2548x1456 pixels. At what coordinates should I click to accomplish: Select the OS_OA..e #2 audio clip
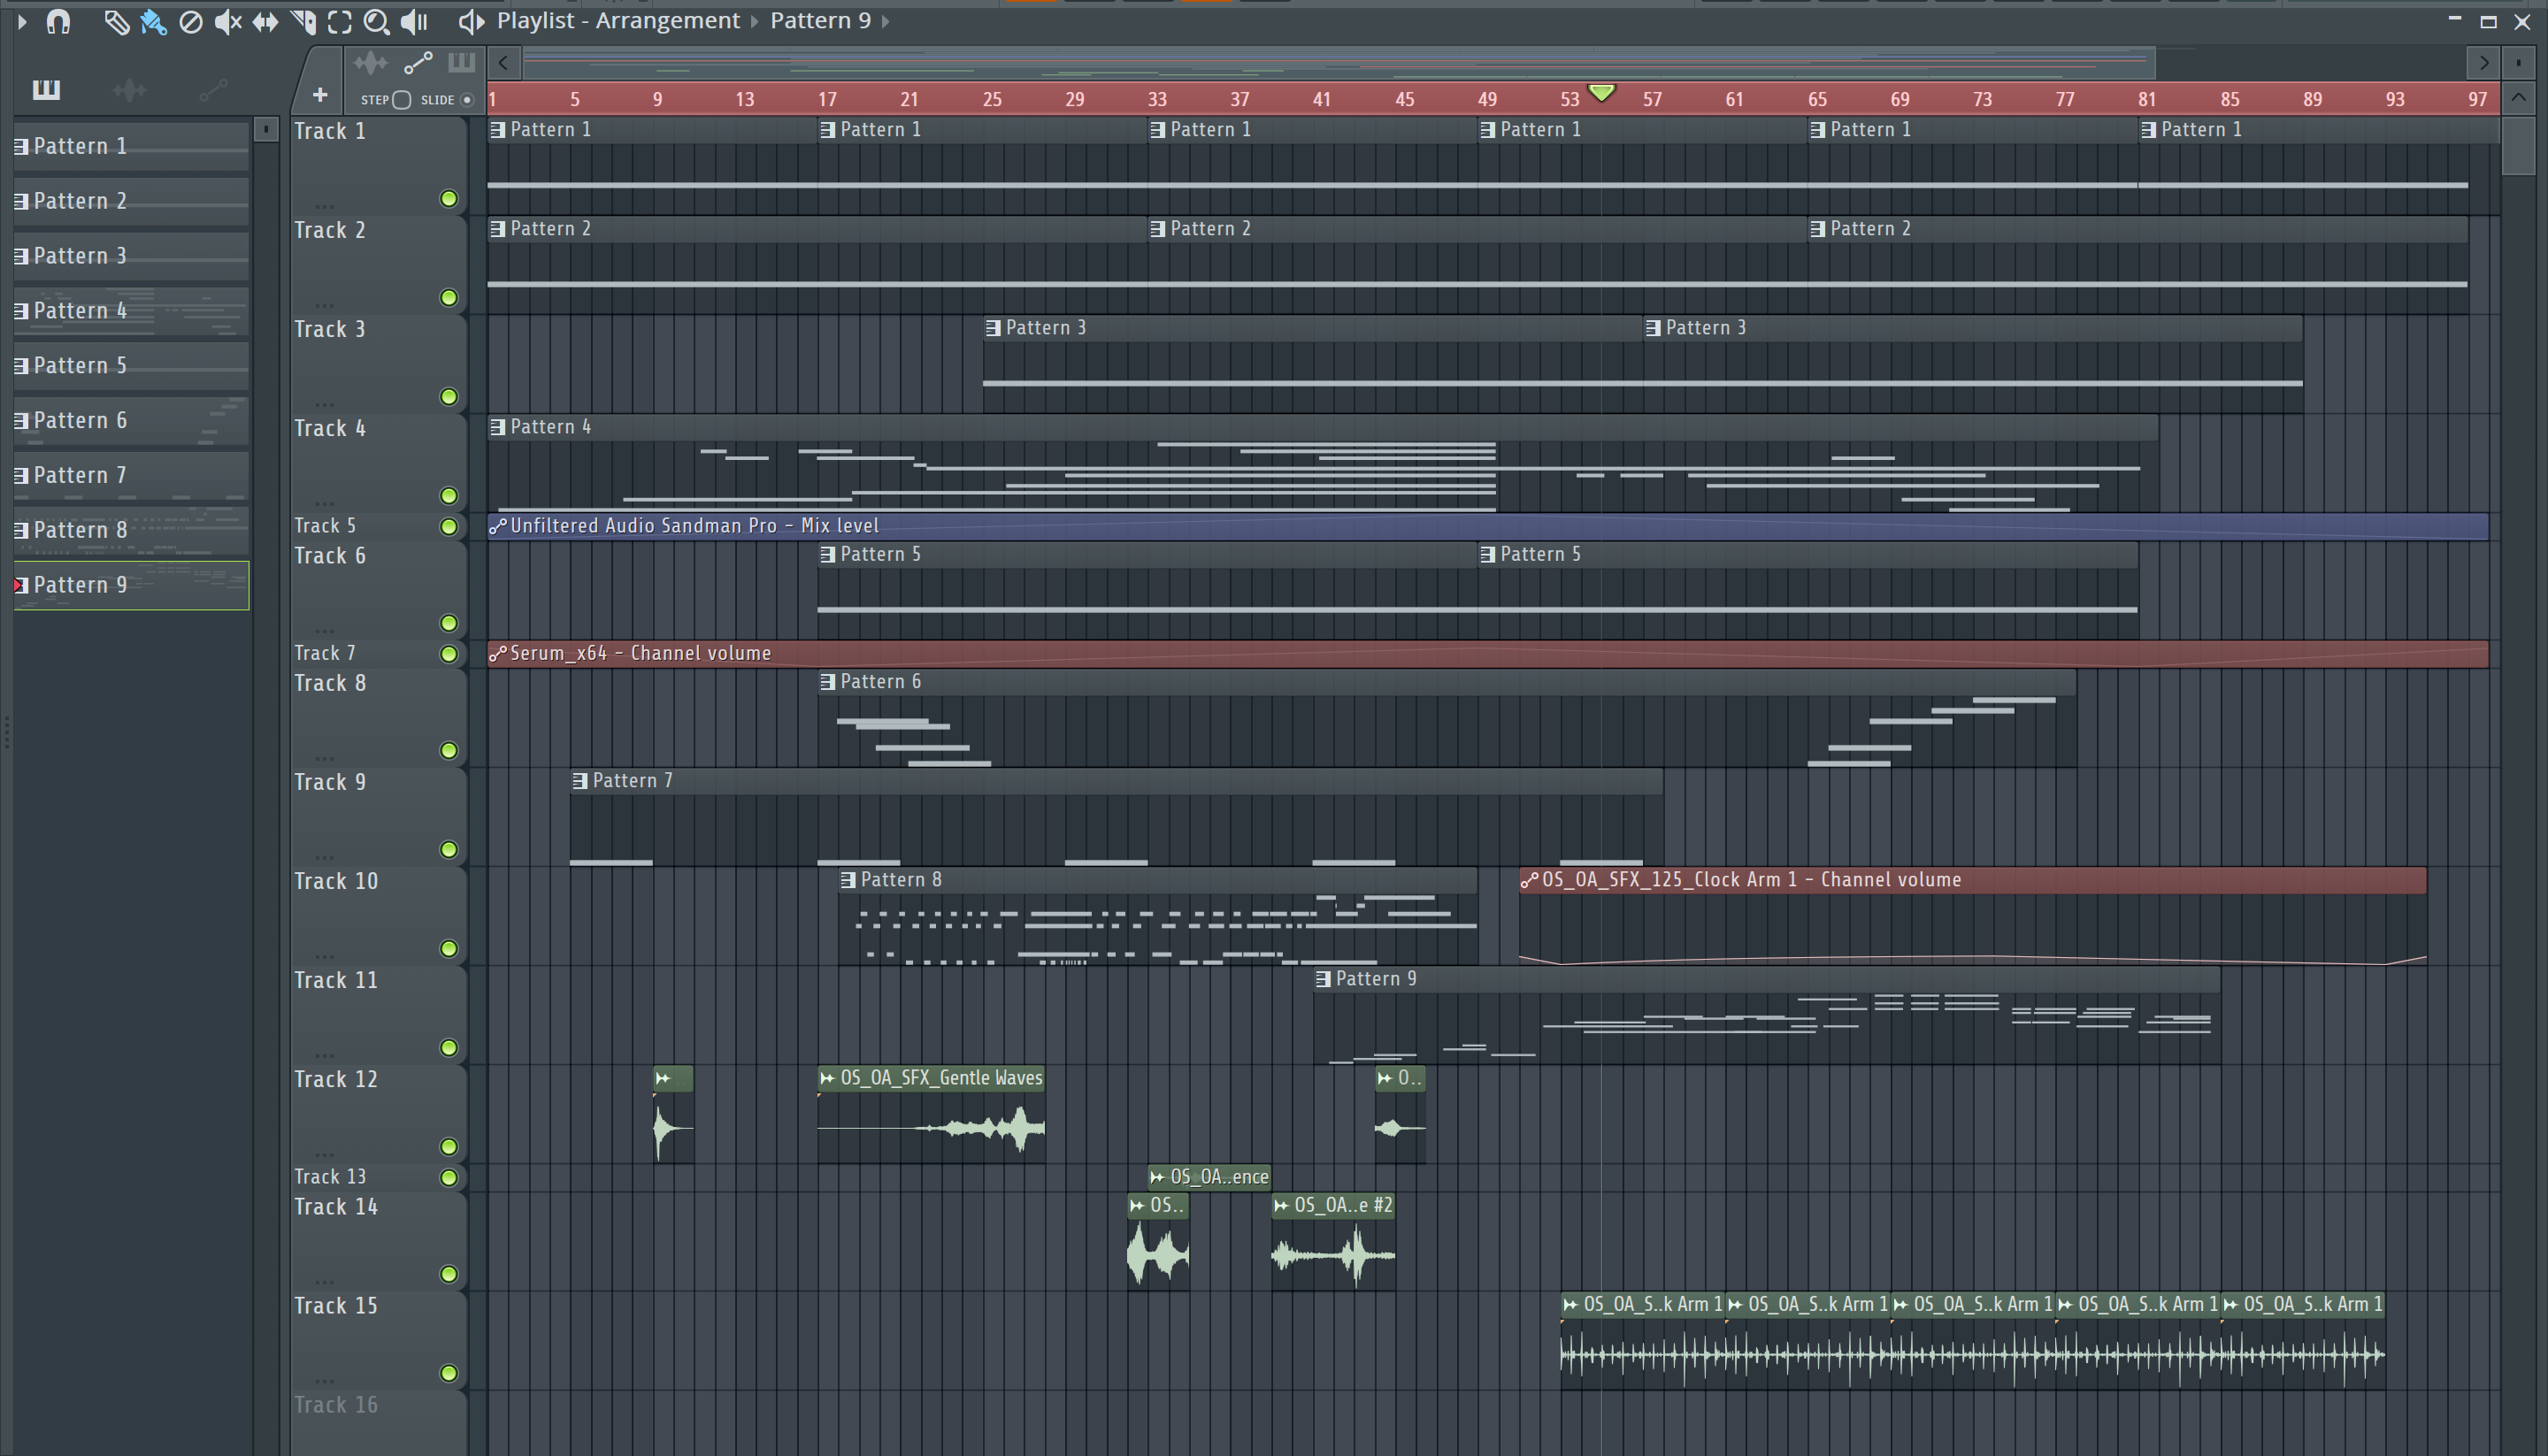1333,1241
